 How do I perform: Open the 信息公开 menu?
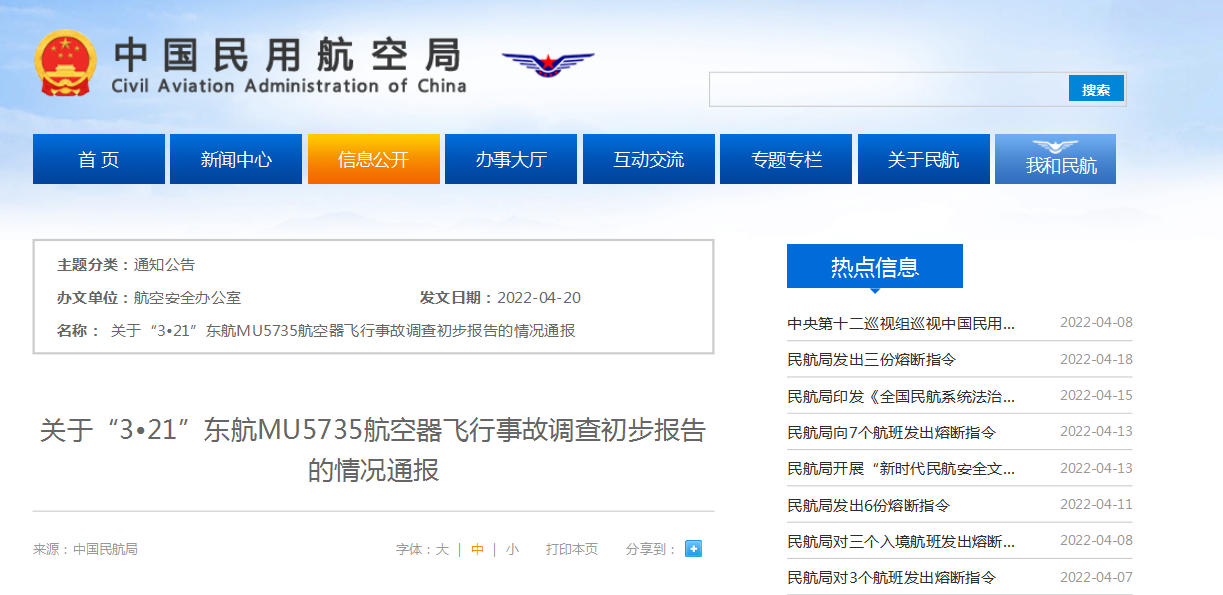[374, 159]
